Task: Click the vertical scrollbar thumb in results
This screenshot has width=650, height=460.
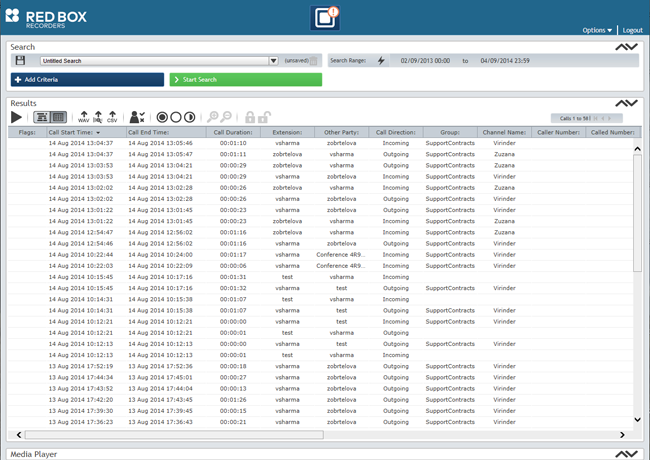Action: click(x=637, y=213)
